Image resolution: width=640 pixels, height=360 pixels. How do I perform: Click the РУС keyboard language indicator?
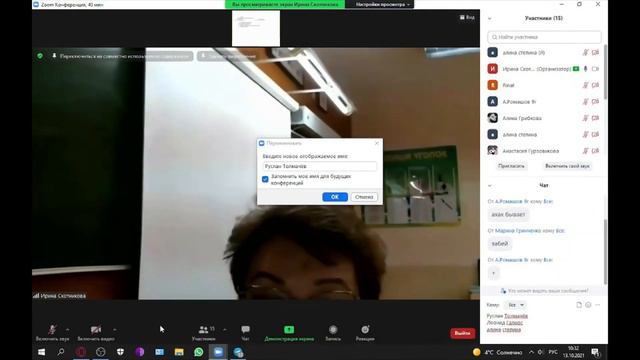[553, 352]
